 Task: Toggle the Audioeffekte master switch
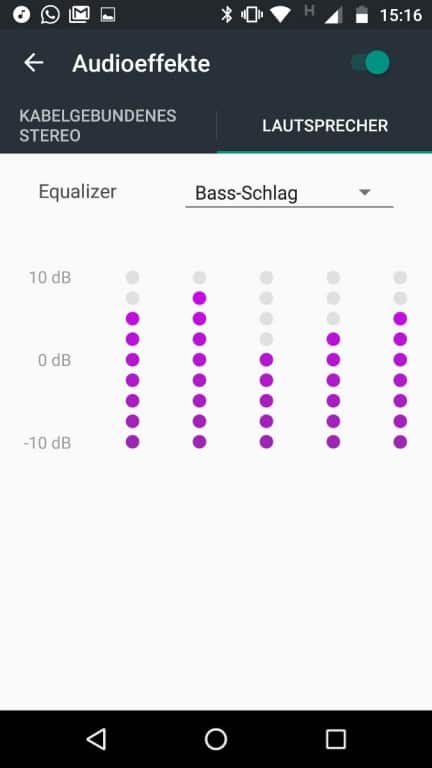pyautogui.click(x=371, y=63)
